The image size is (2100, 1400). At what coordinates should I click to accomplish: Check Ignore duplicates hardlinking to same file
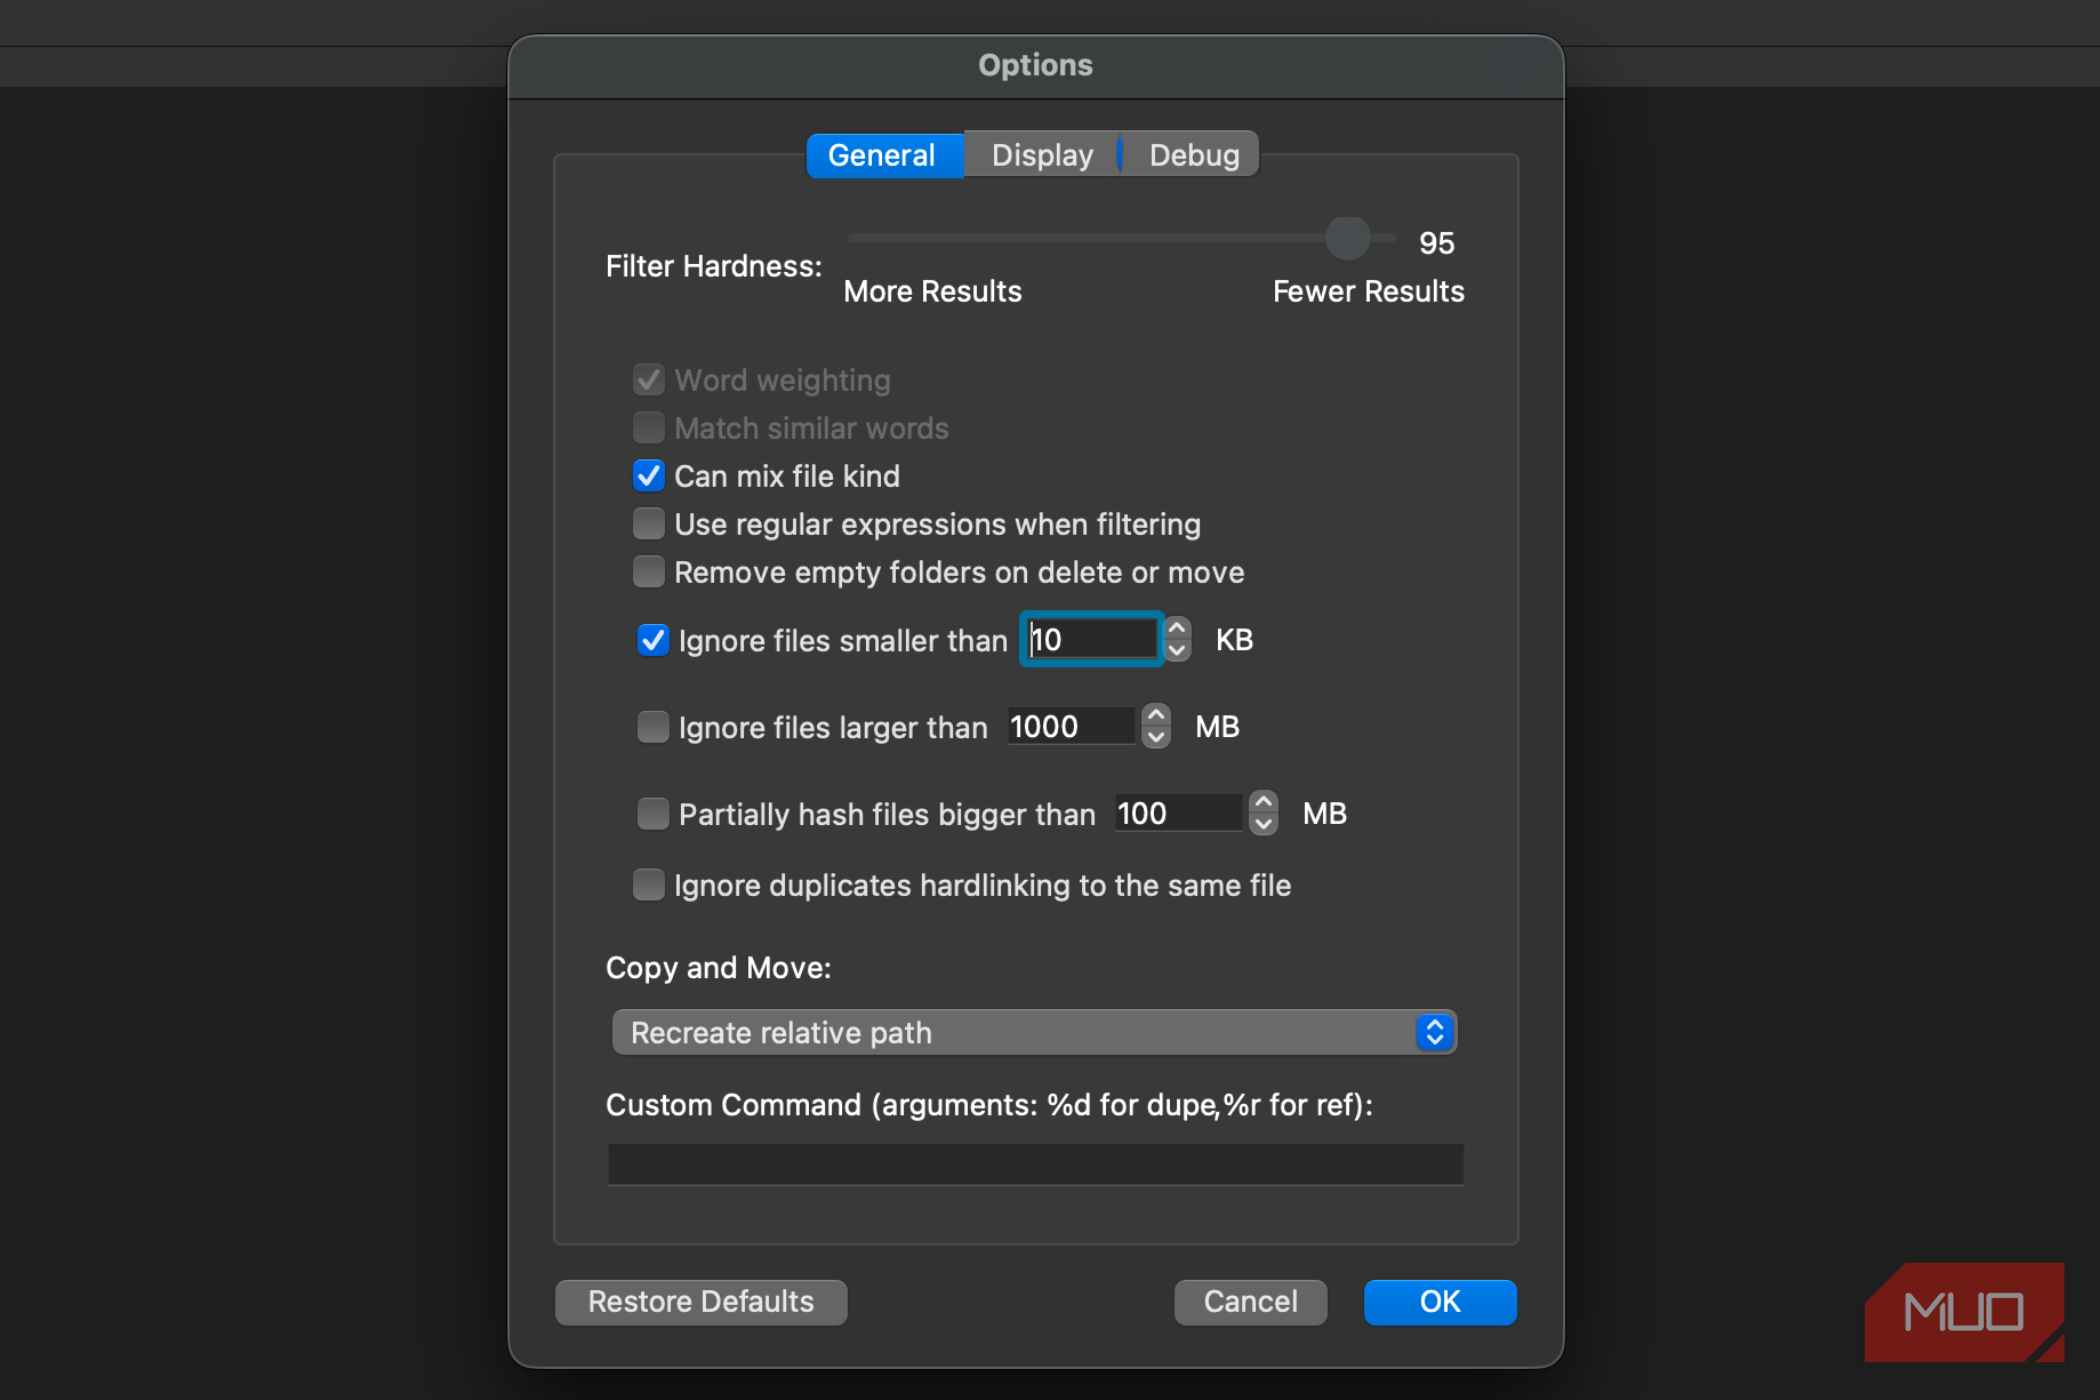click(x=649, y=885)
